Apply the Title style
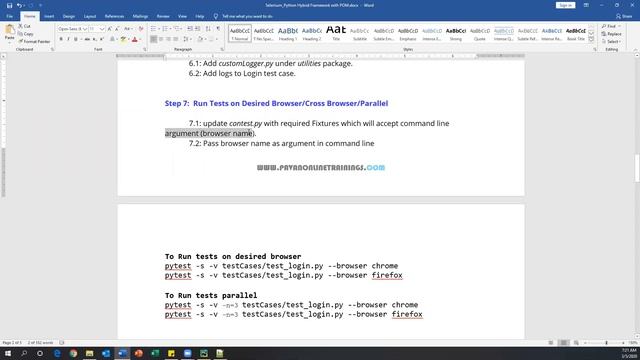This screenshot has width=640, height=360. [x=336, y=33]
